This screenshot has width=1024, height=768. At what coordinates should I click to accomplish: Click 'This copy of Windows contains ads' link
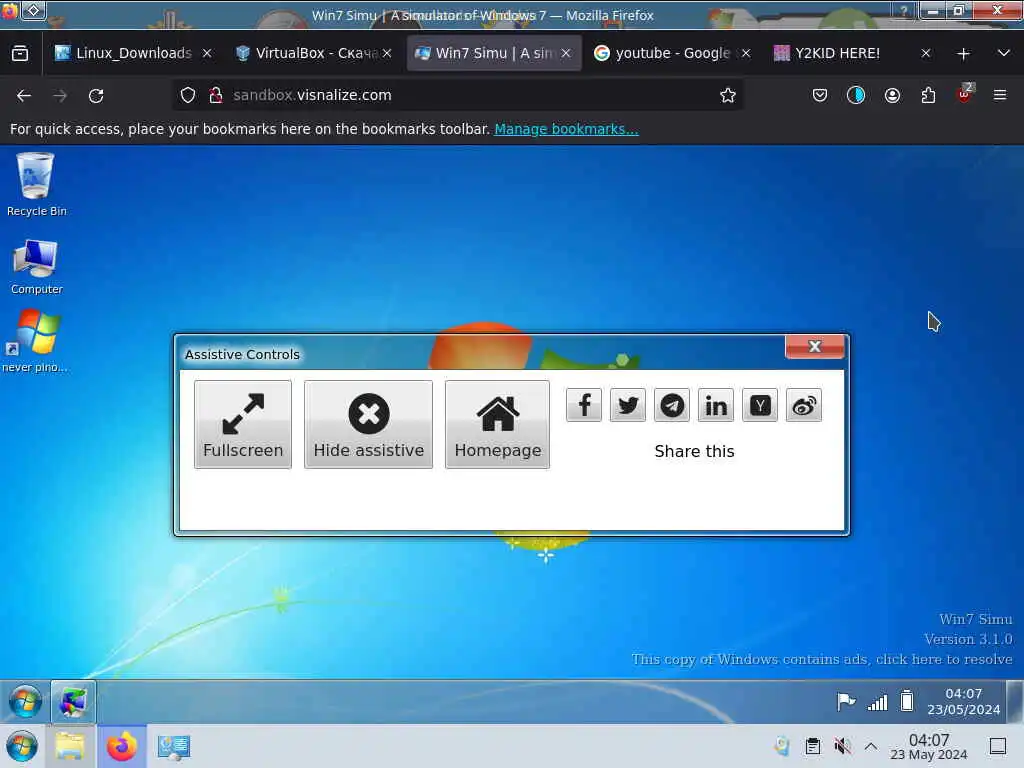tap(822, 659)
